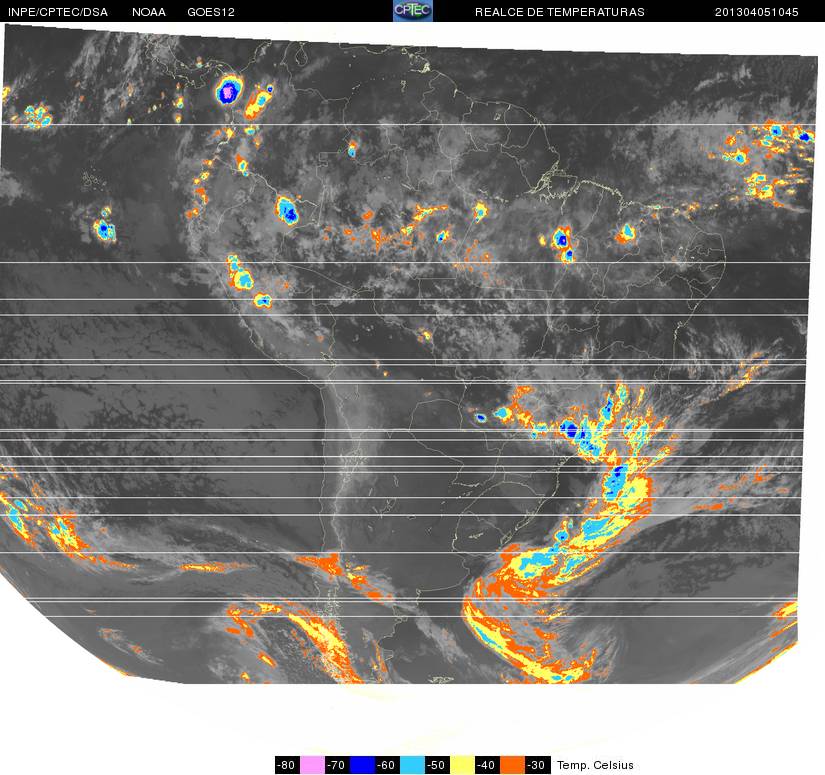Click the -50 legend value

pos(437,765)
